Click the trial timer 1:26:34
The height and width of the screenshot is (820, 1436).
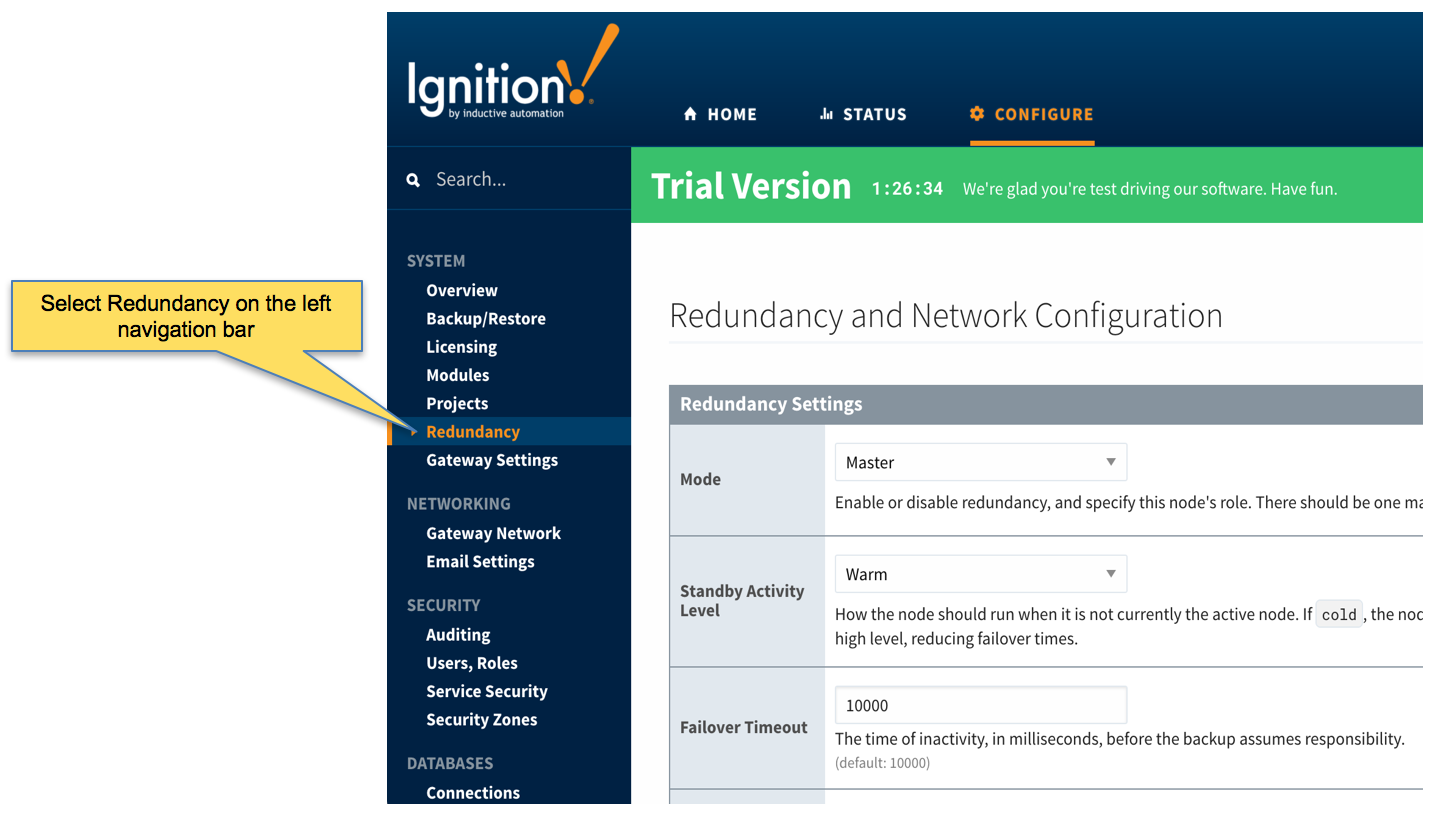(907, 188)
